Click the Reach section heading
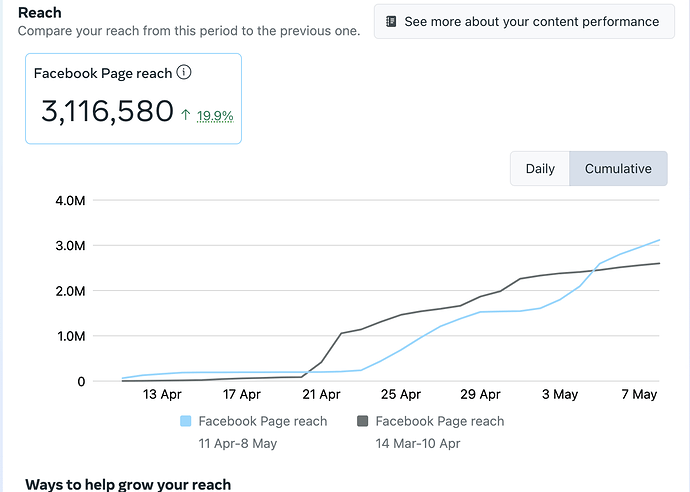 39,12
